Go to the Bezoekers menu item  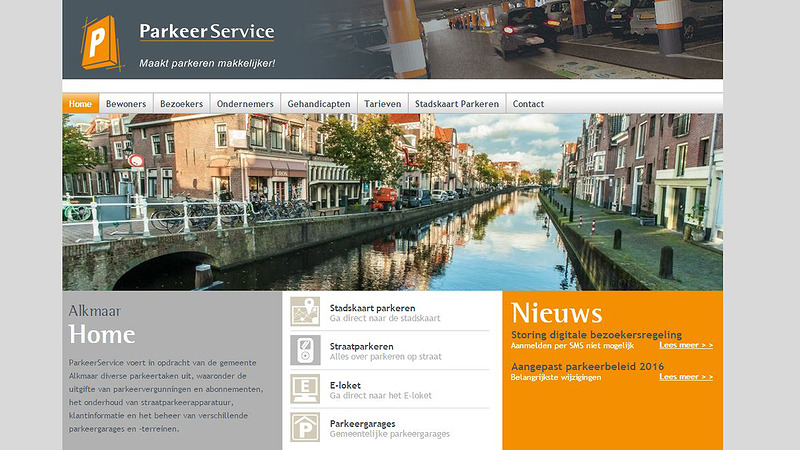coord(182,104)
